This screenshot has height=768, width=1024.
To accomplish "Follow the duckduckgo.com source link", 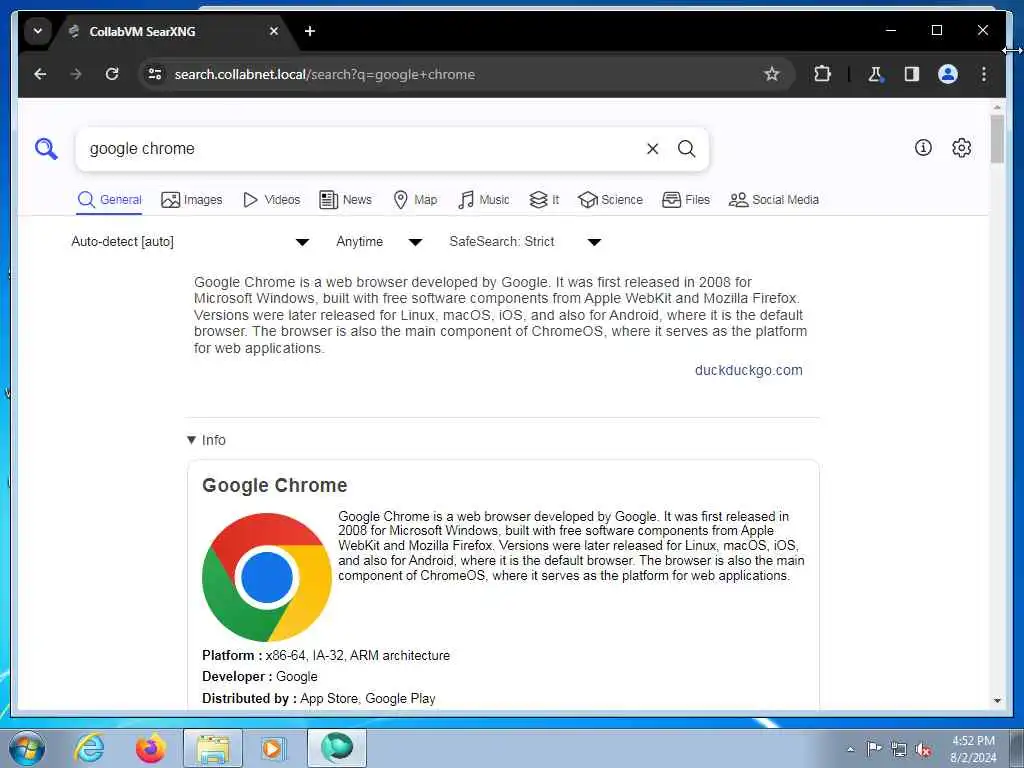I will pos(748,370).
